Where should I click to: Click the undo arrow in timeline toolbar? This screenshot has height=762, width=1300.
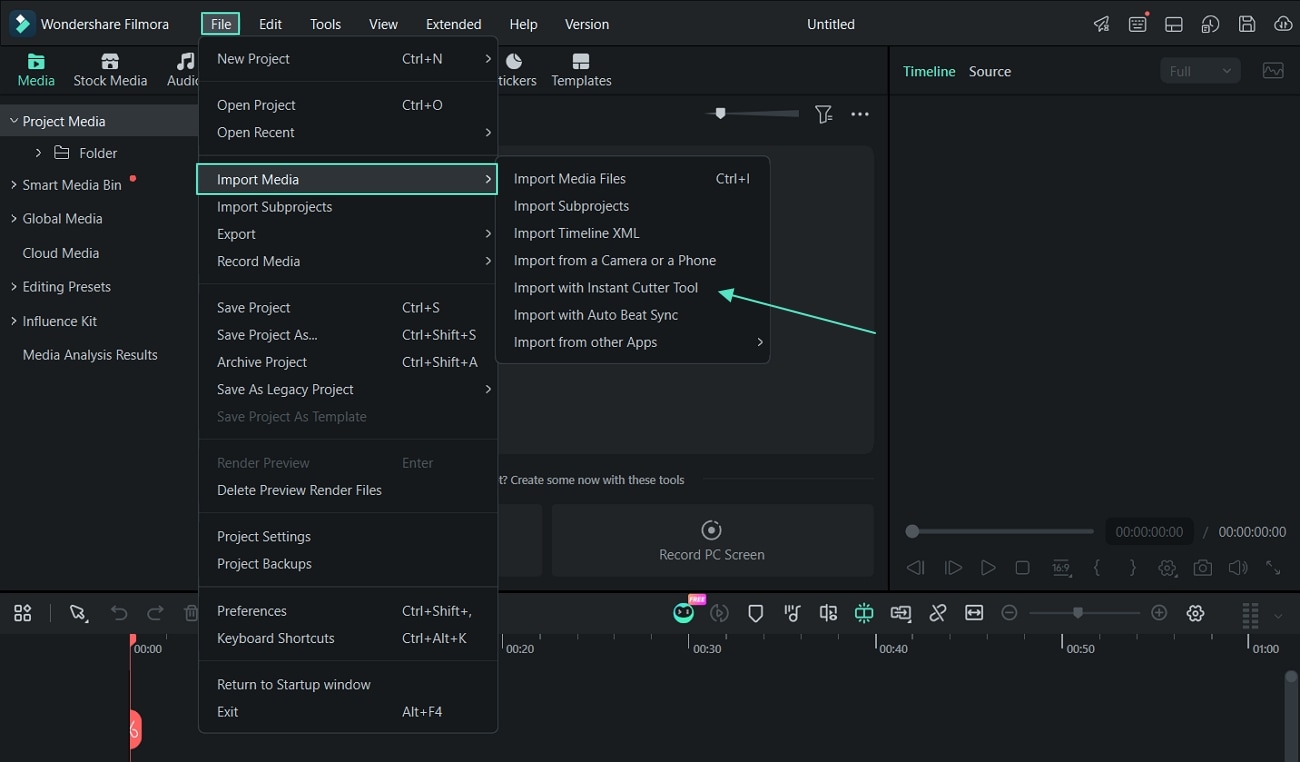click(x=119, y=613)
